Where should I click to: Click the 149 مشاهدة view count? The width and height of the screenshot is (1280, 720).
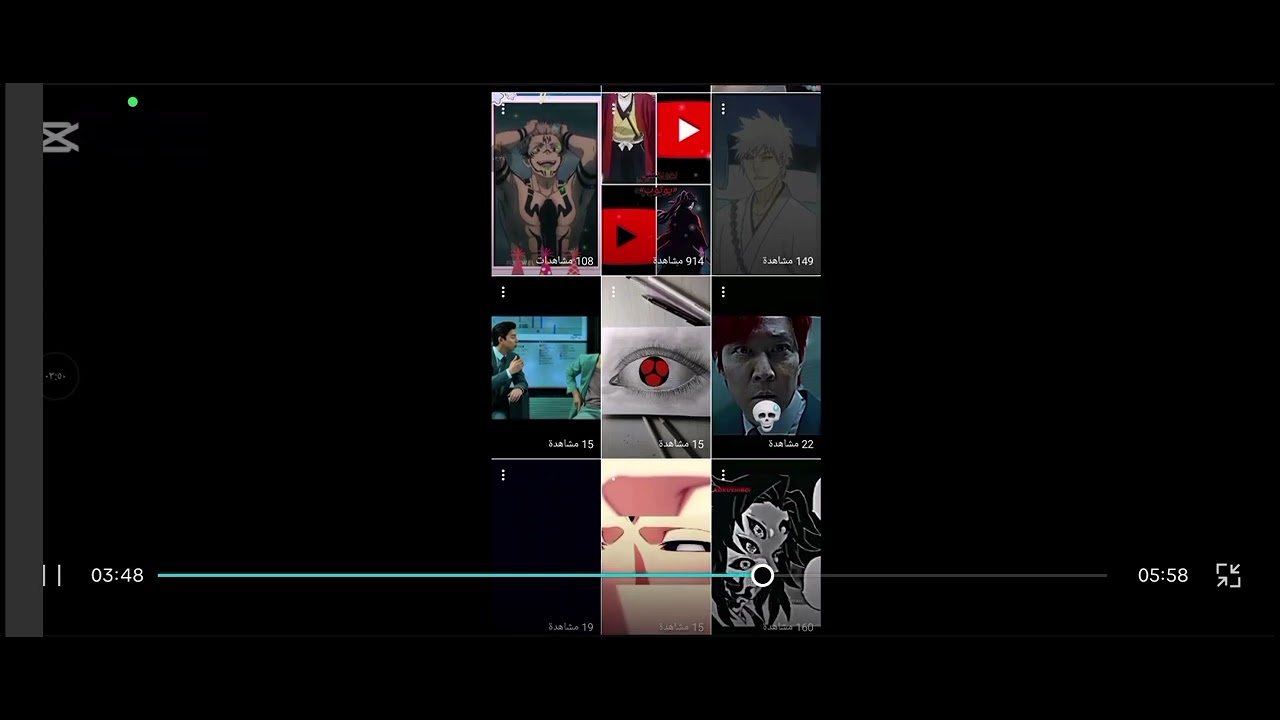[788, 261]
